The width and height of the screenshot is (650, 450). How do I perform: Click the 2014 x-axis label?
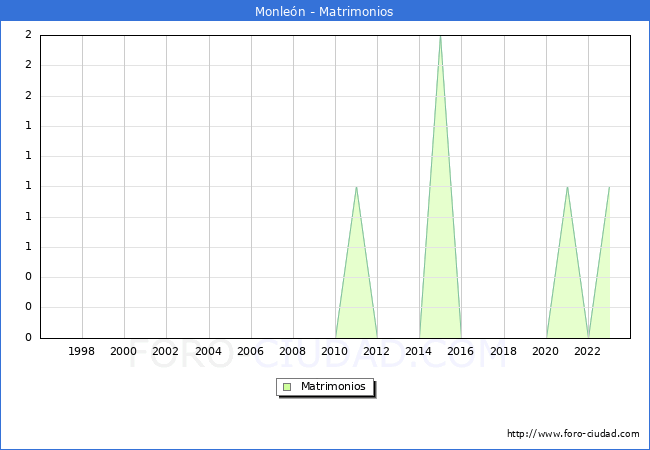tap(419, 351)
